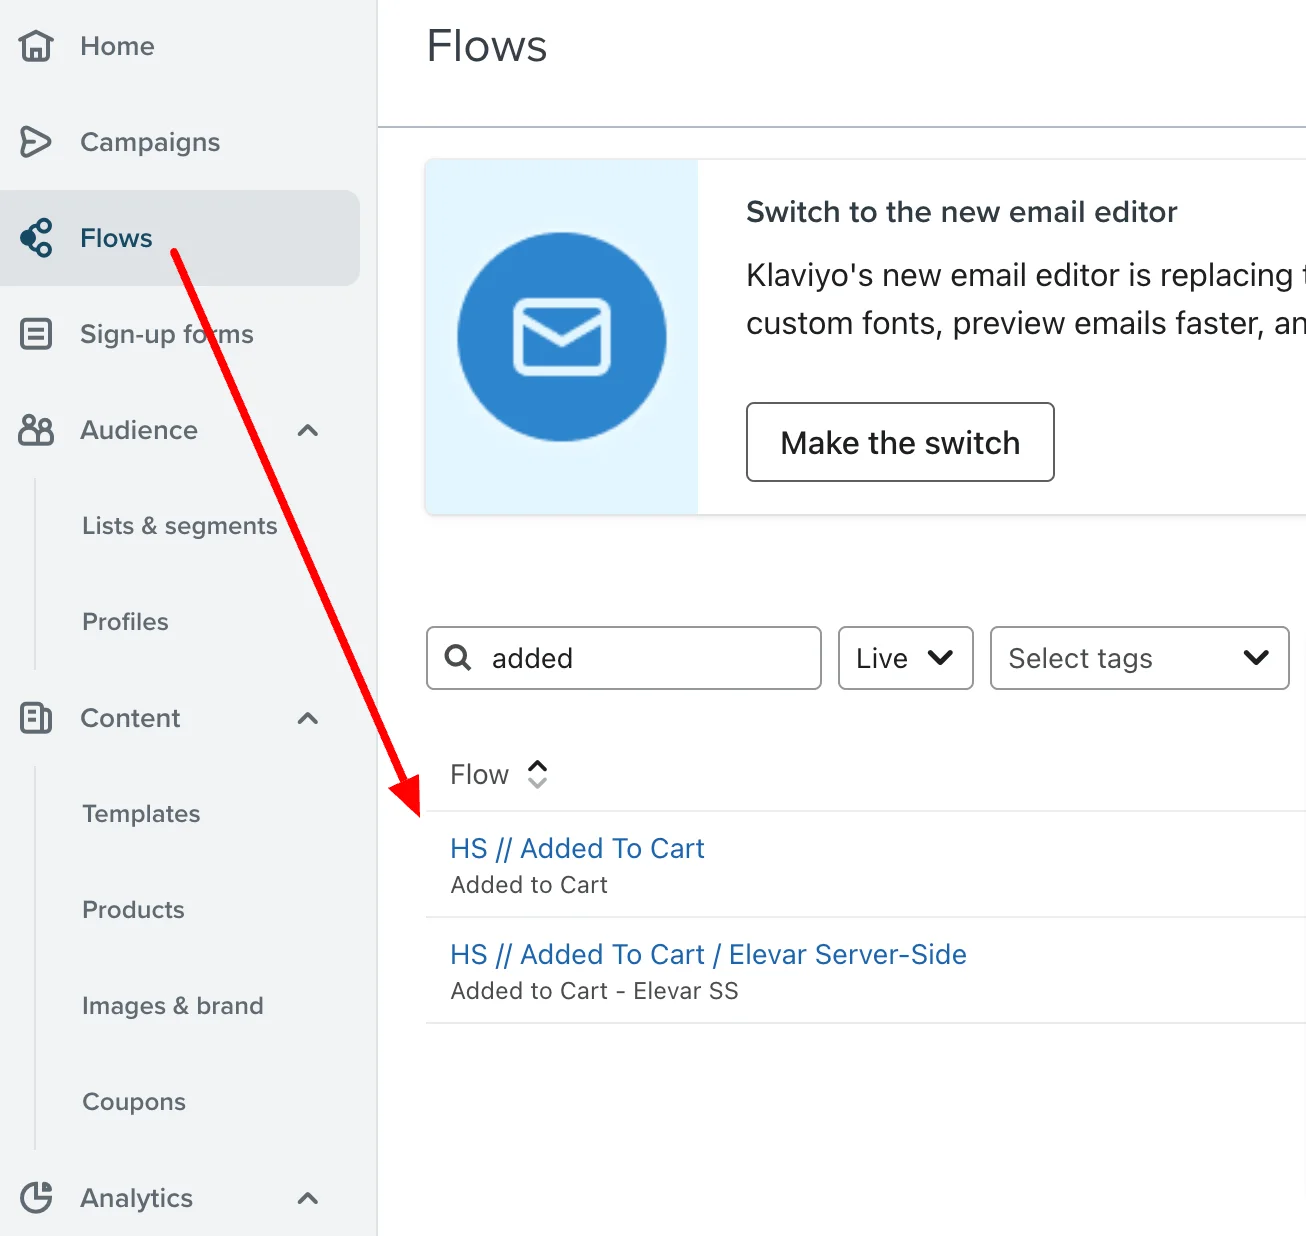Image resolution: width=1306 pixels, height=1236 pixels.
Task: Click the Analytics pie chart icon
Action: coord(36,1197)
